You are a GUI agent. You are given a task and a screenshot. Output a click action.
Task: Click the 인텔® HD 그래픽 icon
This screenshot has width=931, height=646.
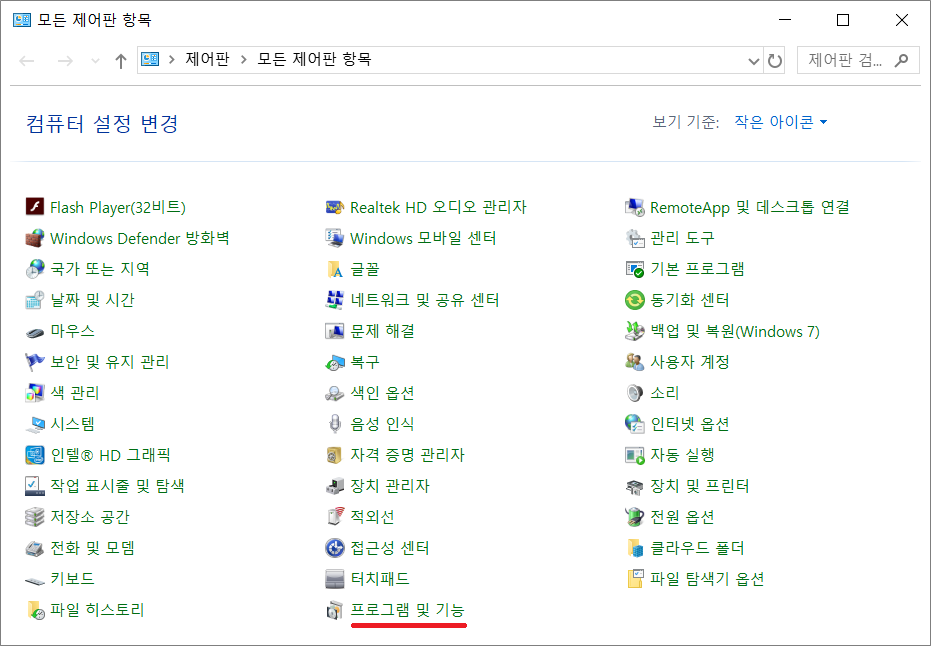coord(35,455)
